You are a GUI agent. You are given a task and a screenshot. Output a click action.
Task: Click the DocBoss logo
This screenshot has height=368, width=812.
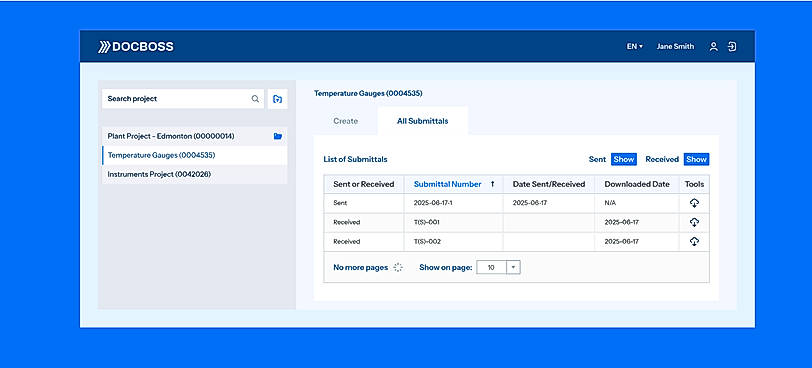pos(136,47)
